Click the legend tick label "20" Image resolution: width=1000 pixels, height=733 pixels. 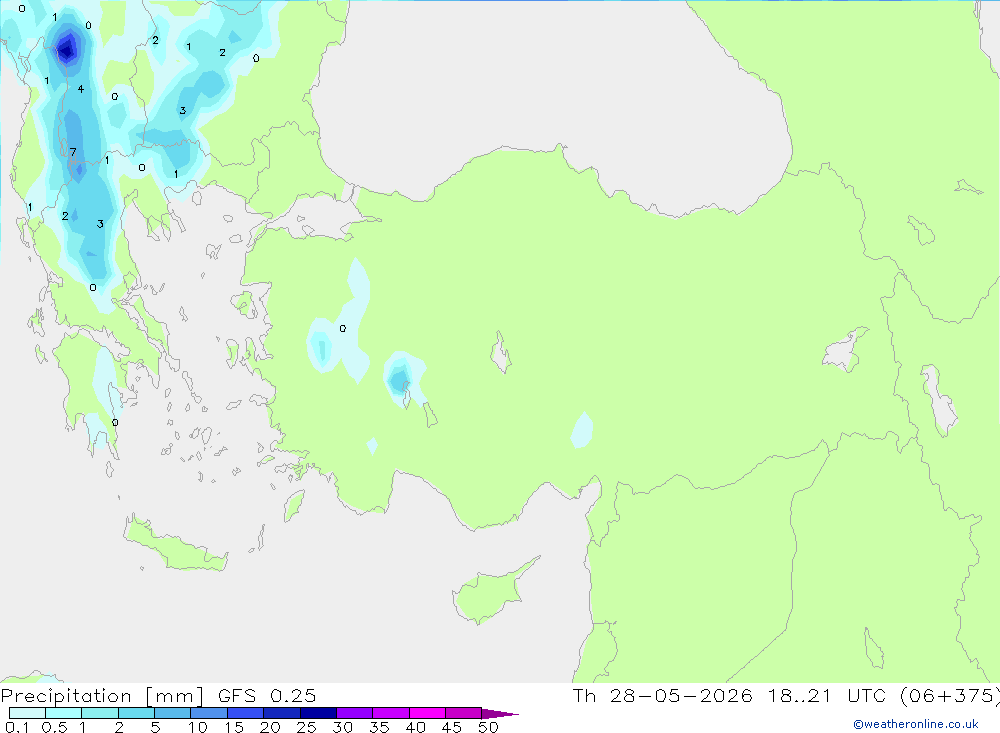point(270,727)
